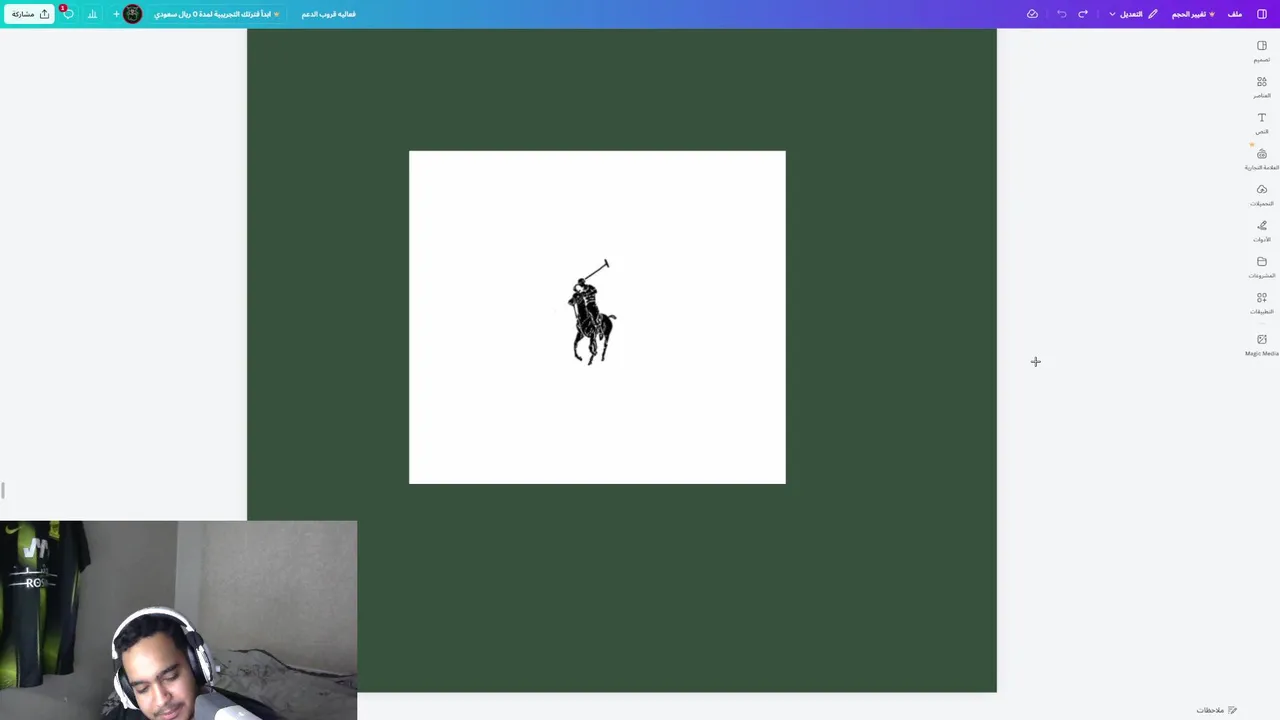Click the Share (مشاركة) button
The height and width of the screenshot is (720, 1280).
pos(30,14)
